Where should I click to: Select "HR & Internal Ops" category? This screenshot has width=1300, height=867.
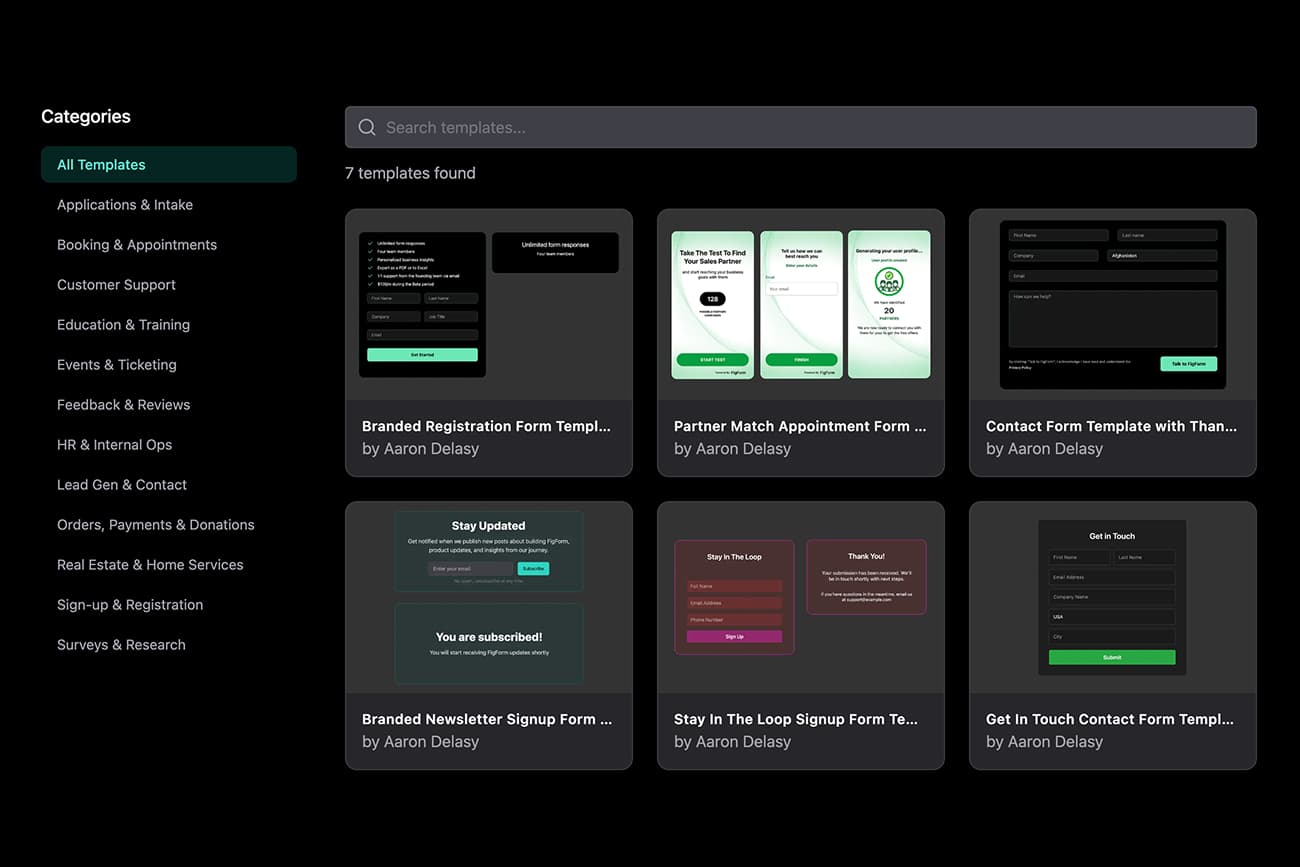point(114,444)
